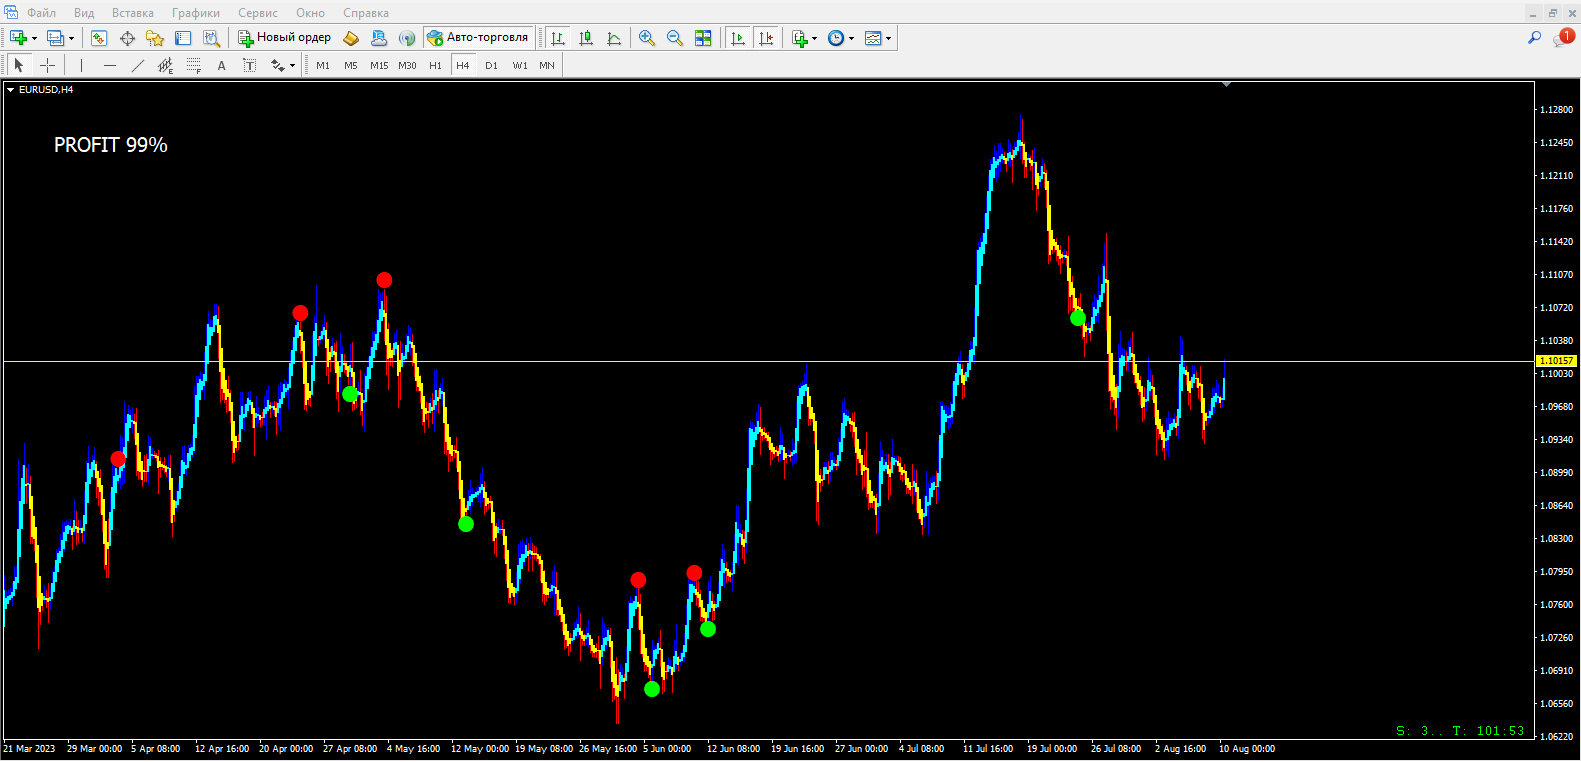Open the Navigator panel icon
The height and width of the screenshot is (762, 1581).
point(155,38)
